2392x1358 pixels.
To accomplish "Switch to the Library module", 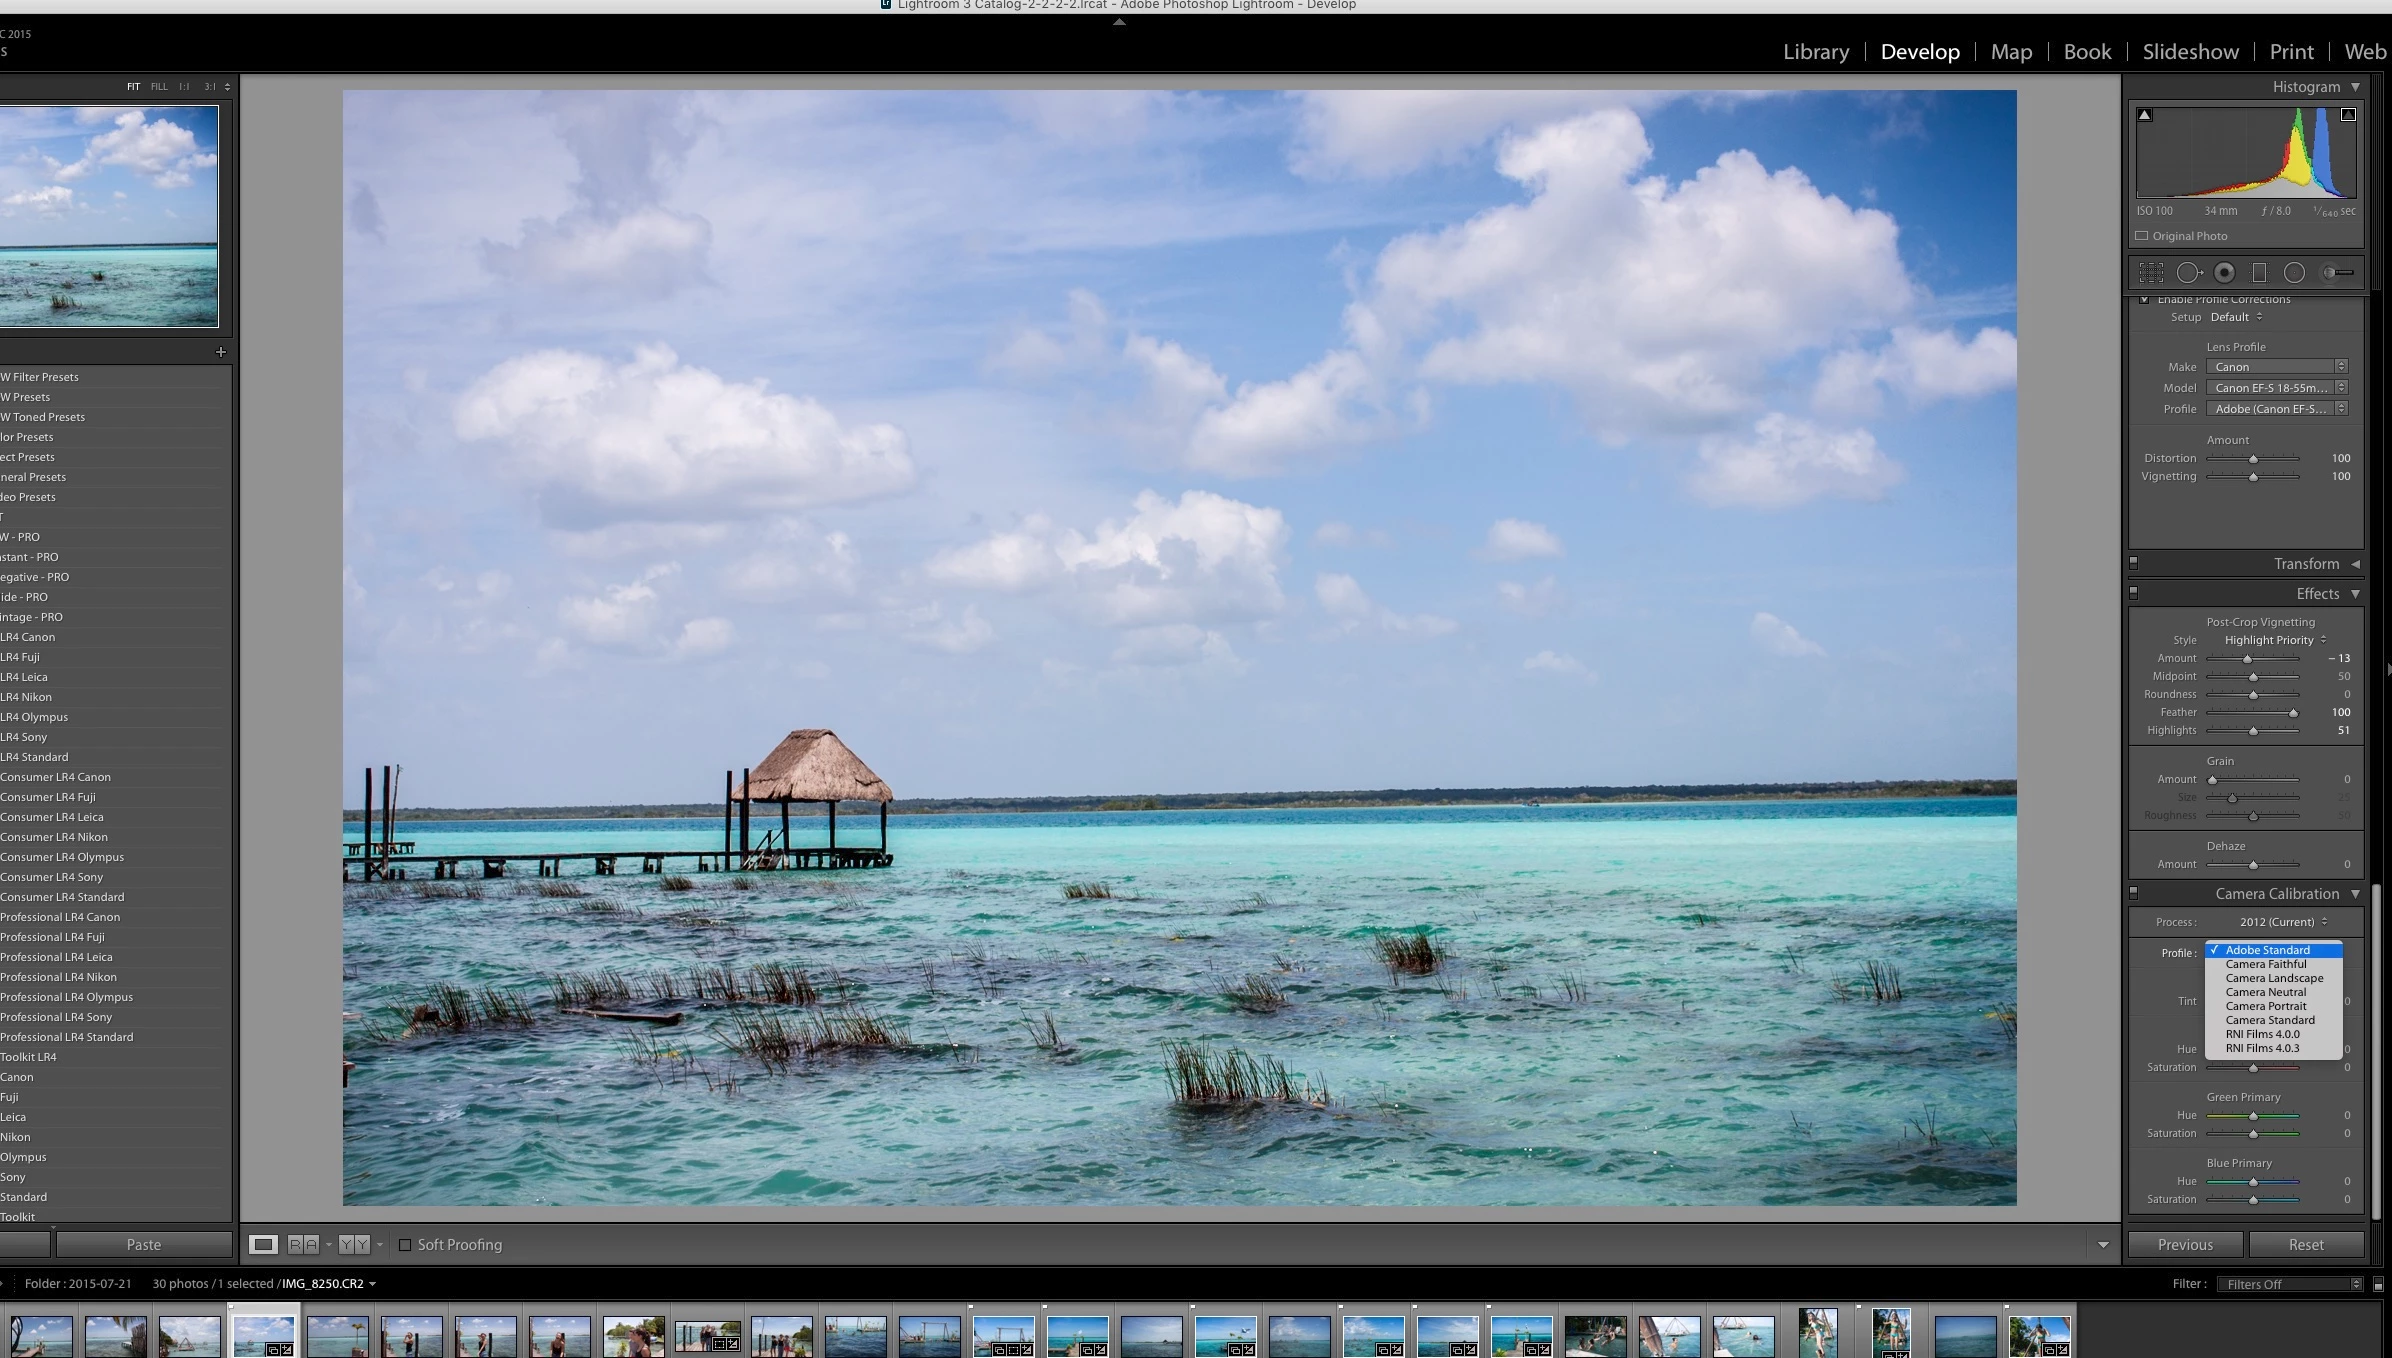I will click(1816, 52).
